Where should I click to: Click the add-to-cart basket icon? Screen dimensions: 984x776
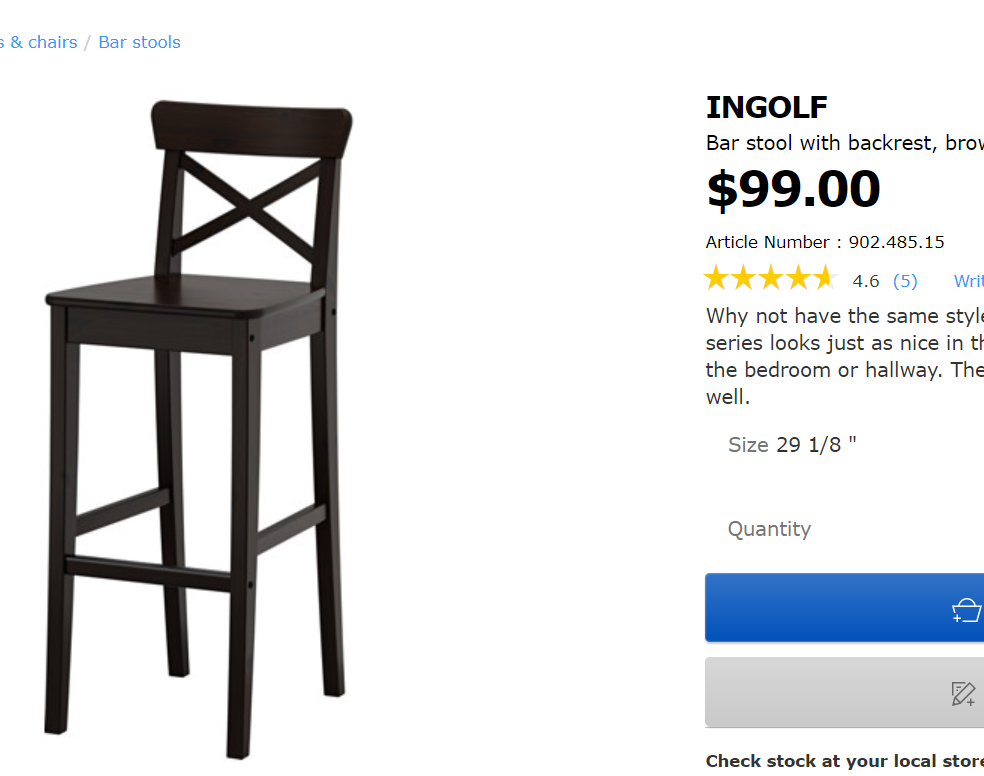point(966,610)
